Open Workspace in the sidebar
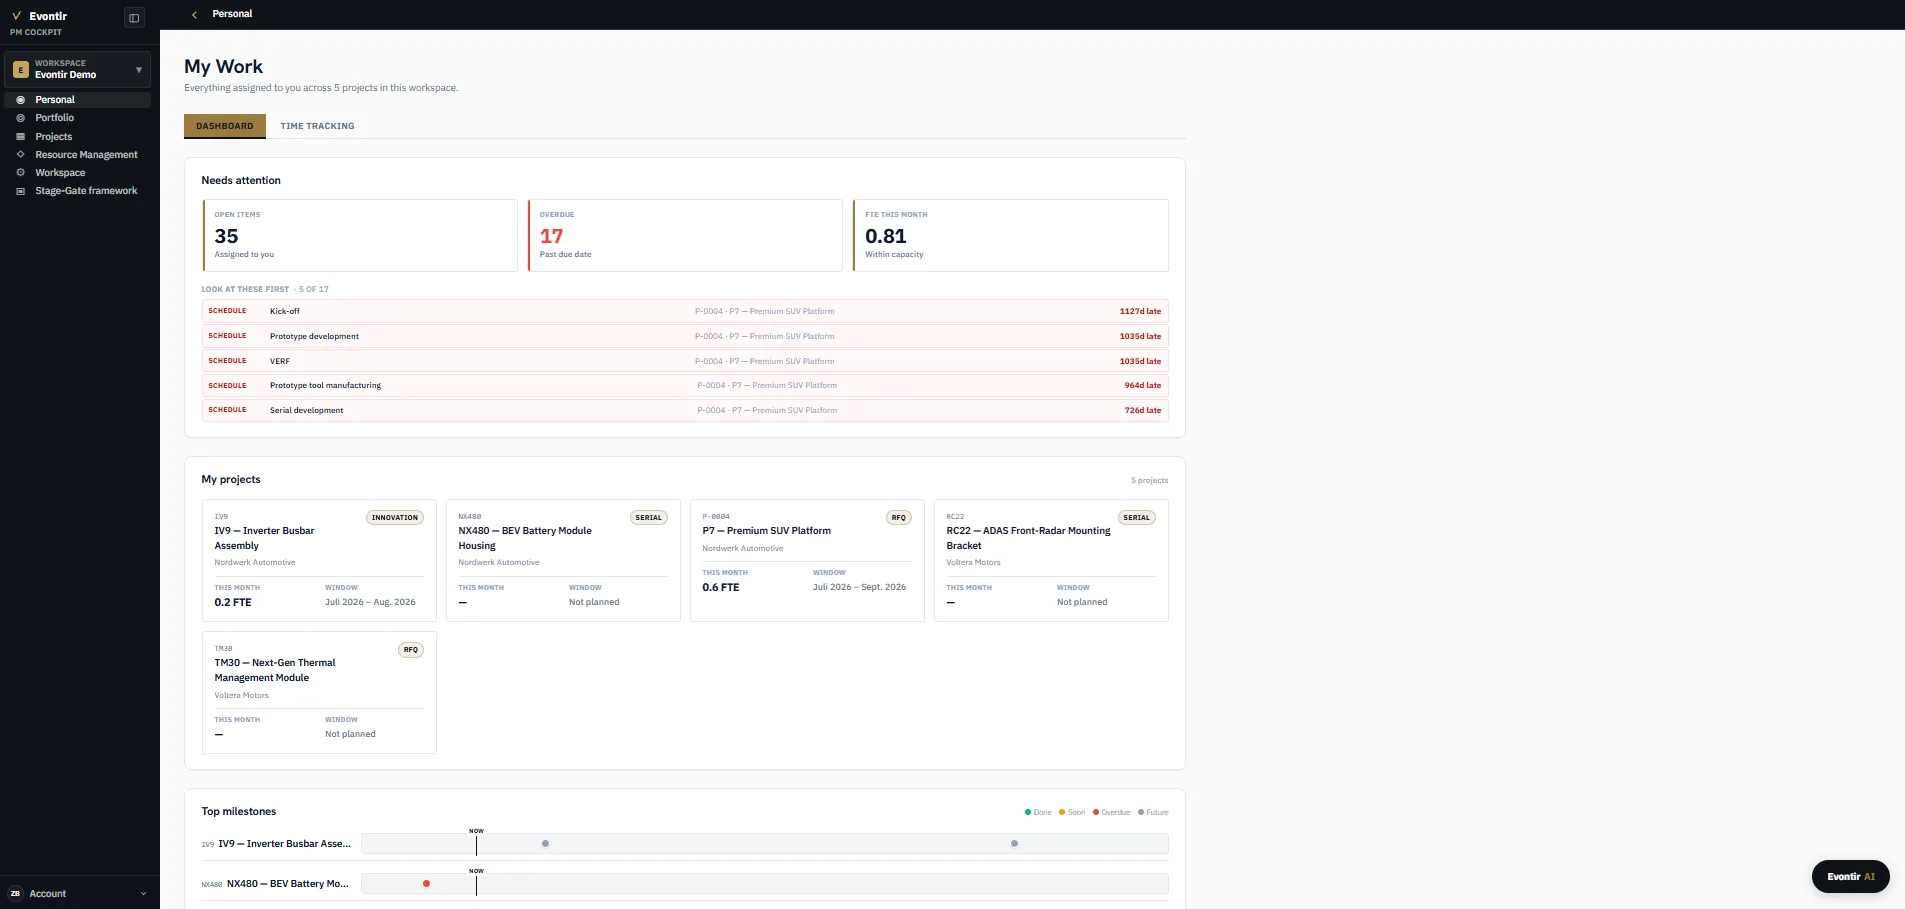This screenshot has height=909, width=1905. click(x=78, y=172)
